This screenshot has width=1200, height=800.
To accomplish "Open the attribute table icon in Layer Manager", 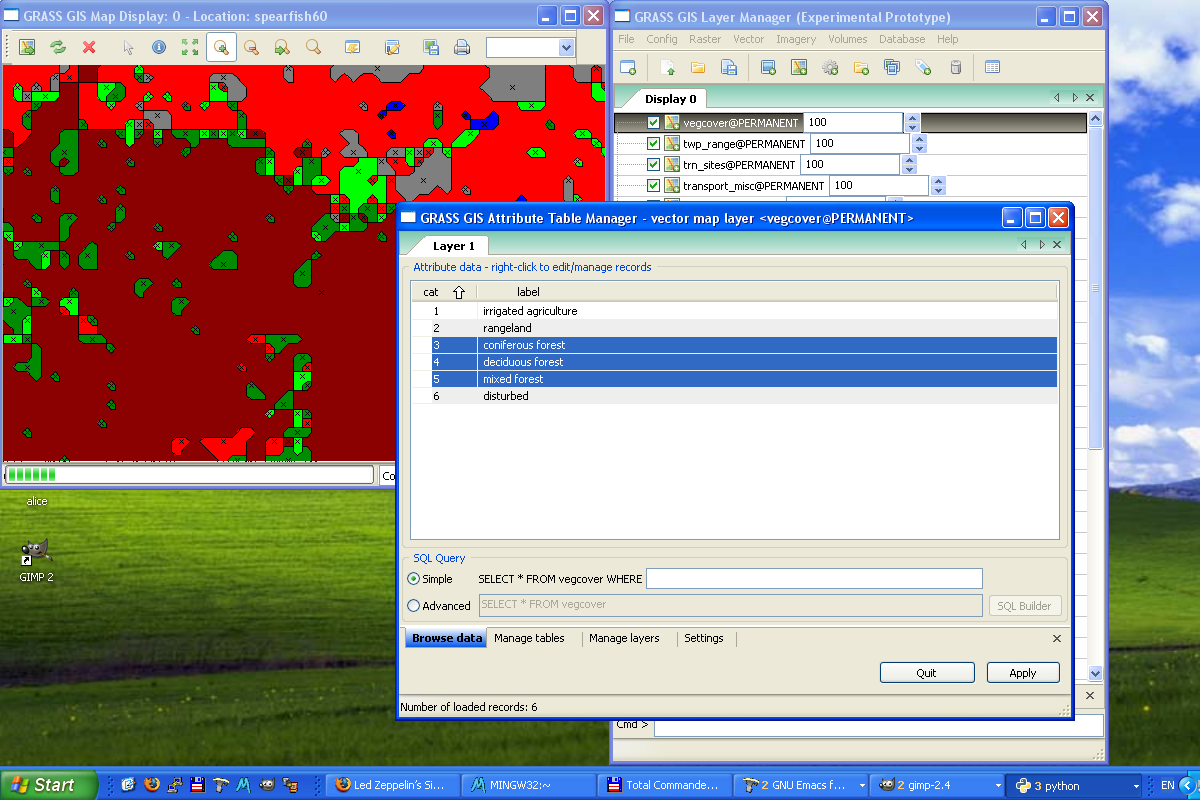I will click(992, 67).
